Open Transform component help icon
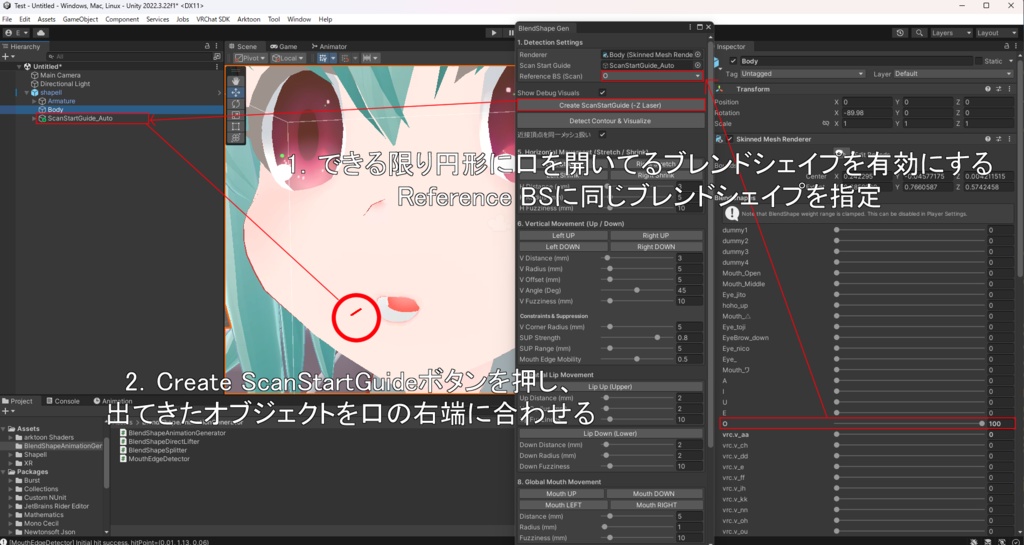This screenshot has width=1024, height=545. point(988,89)
